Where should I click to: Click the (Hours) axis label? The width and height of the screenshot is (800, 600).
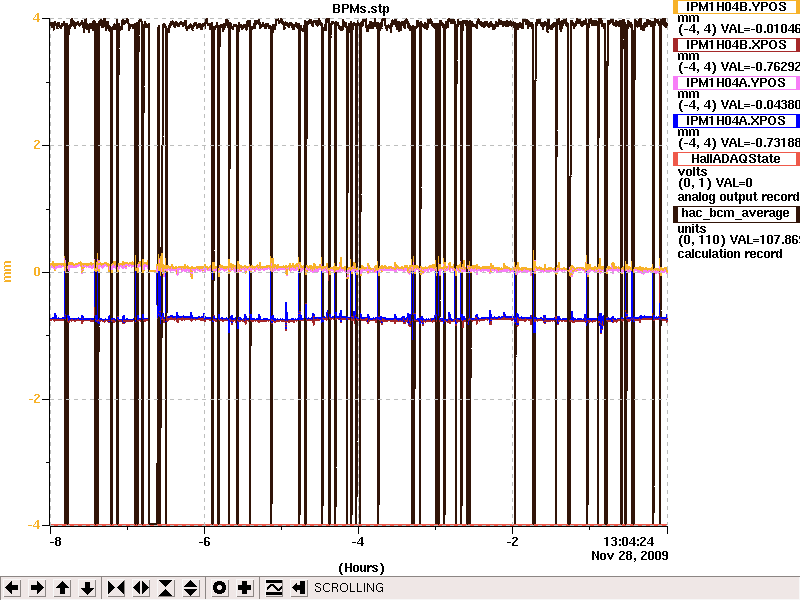[x=361, y=568]
